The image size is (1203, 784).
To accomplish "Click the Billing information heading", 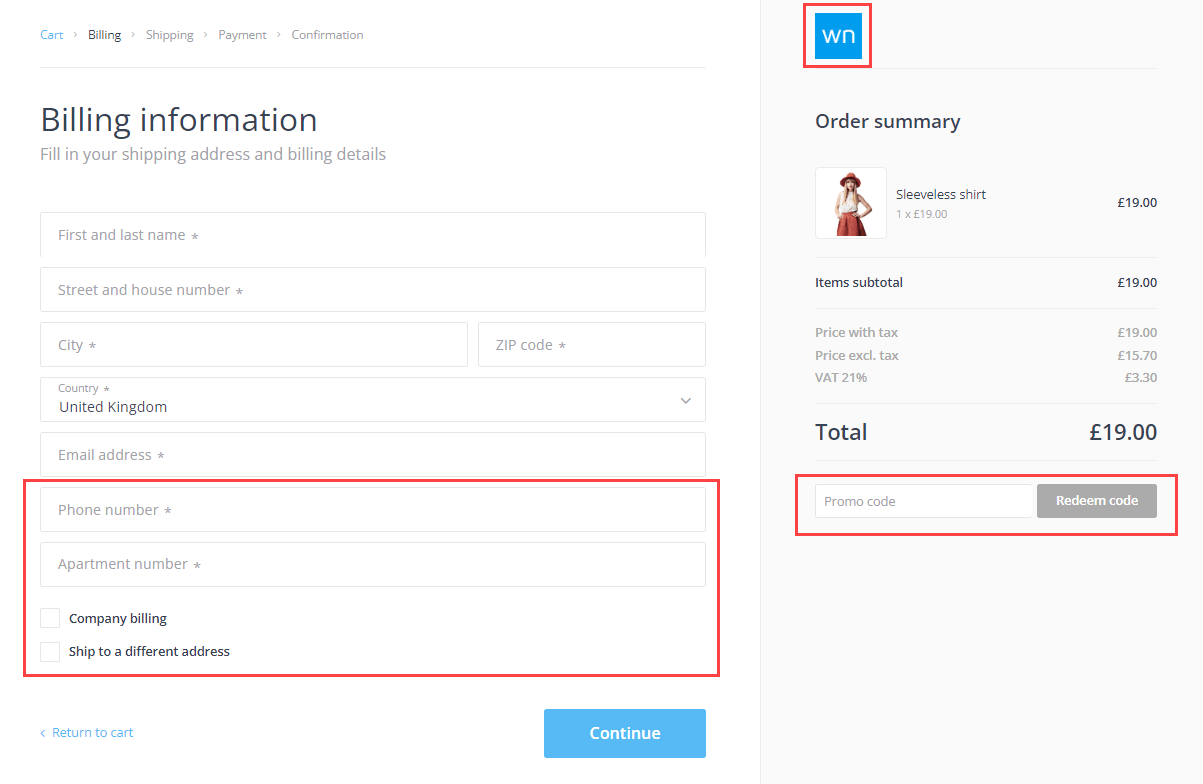I will 179,120.
